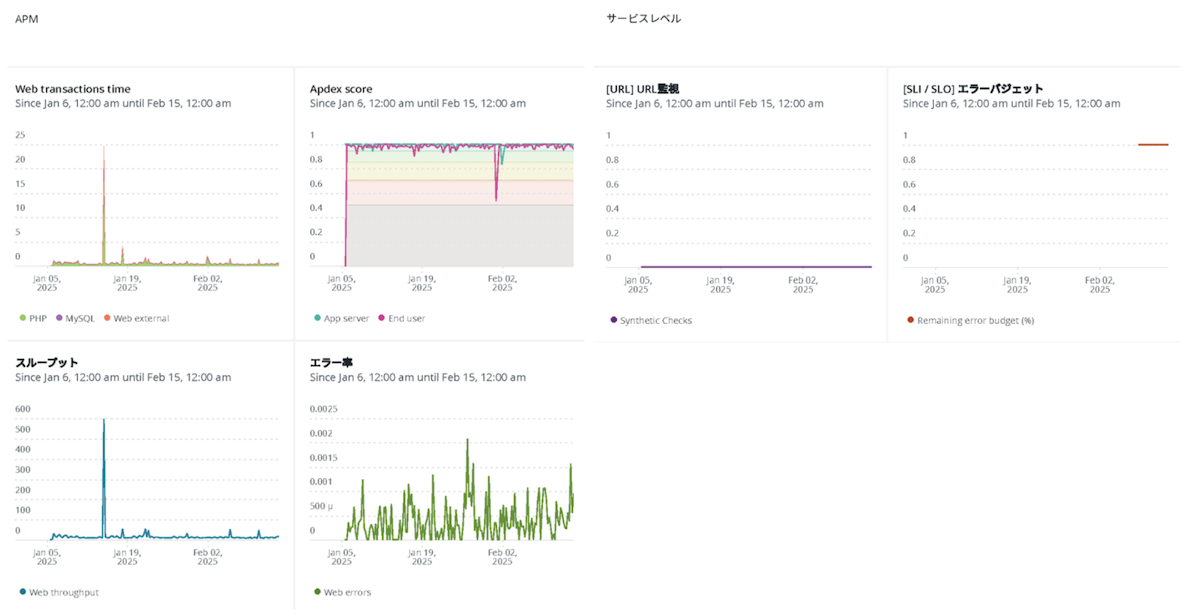
Task: Click the エラー率 chart heading
Action: (331, 362)
